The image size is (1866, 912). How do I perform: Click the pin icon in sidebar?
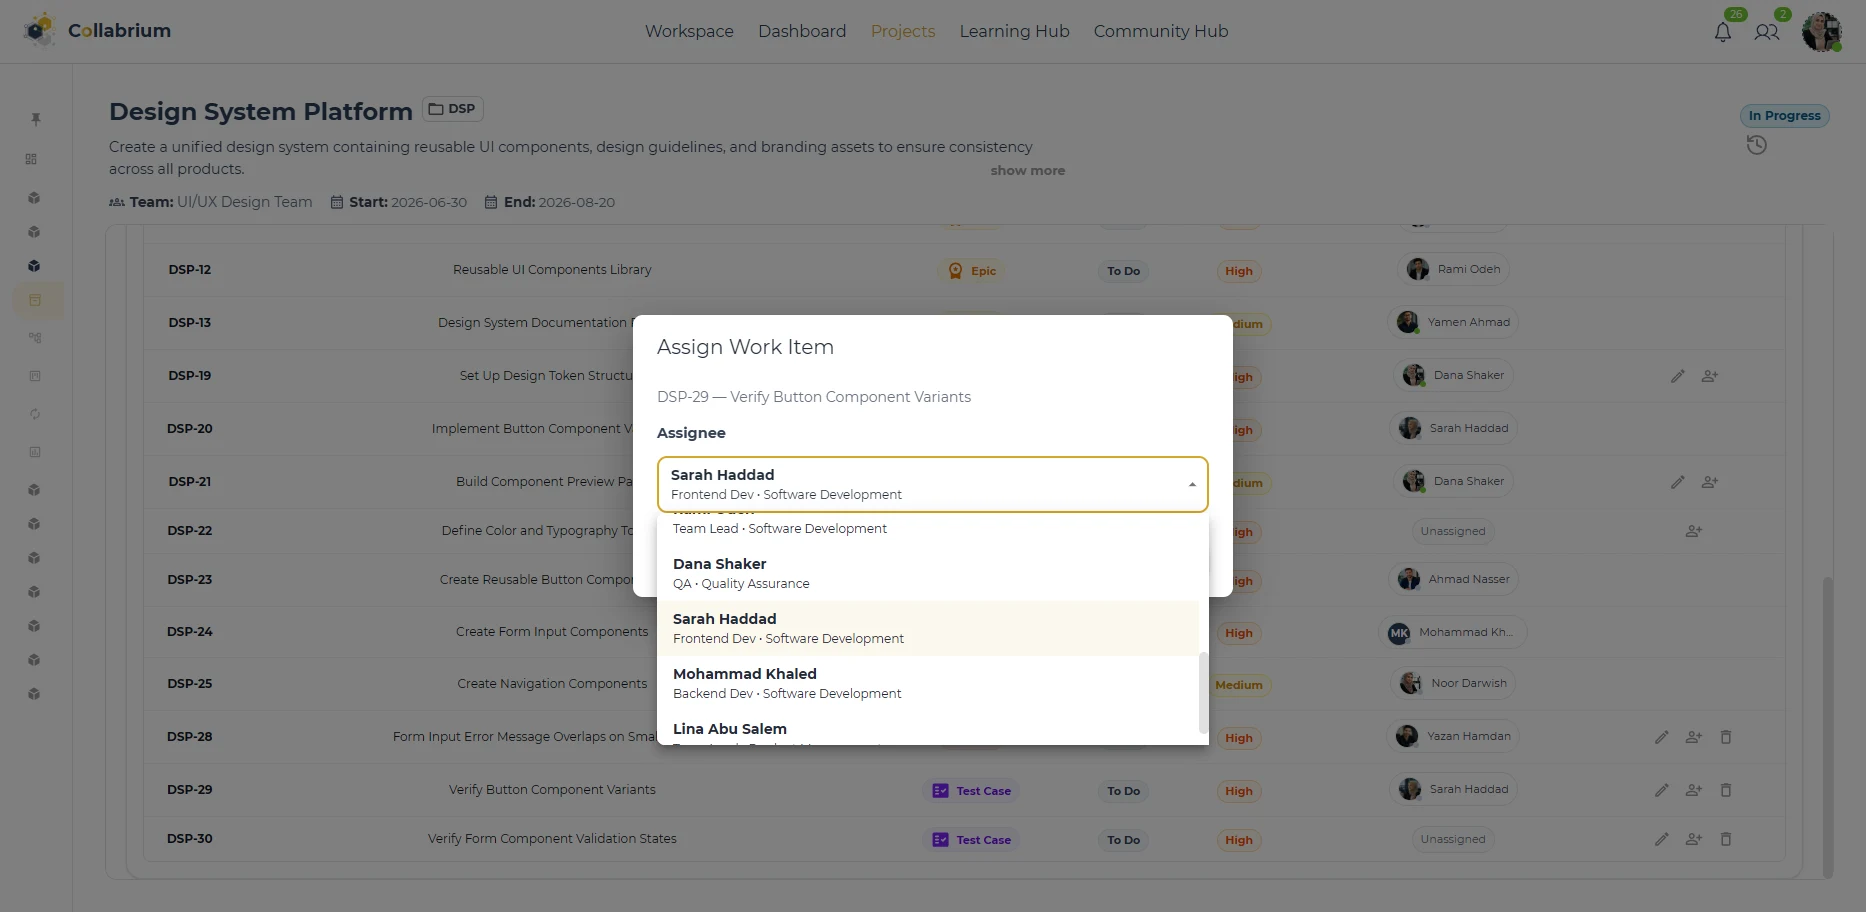coord(36,119)
